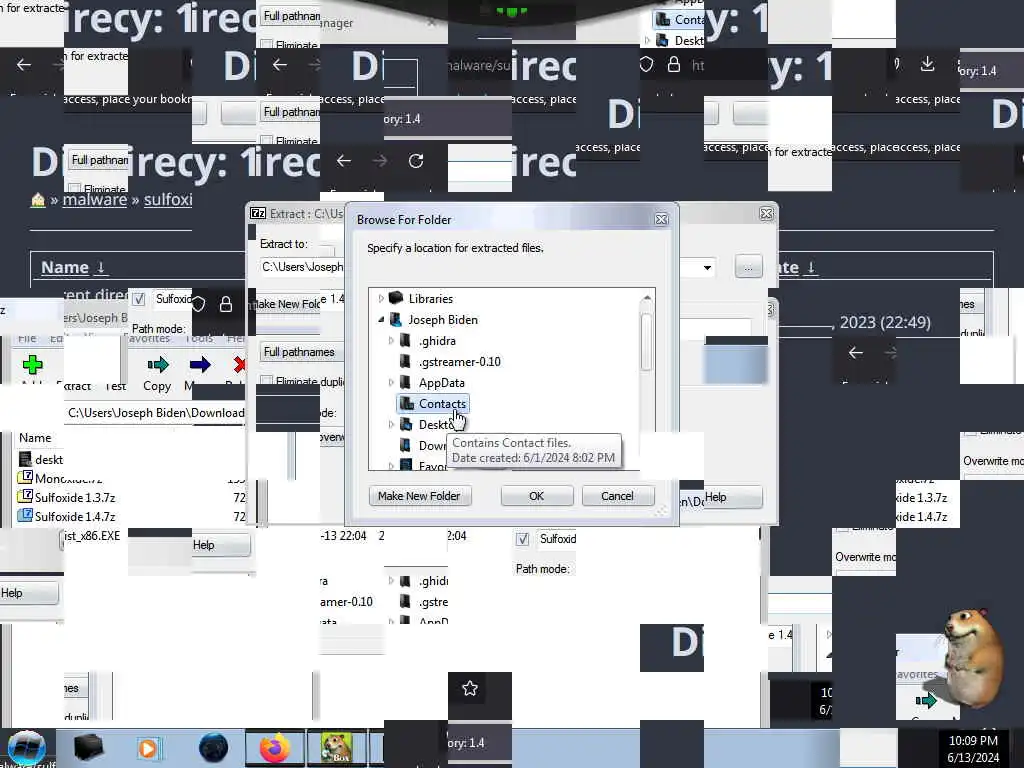Click Cancel in Browse For Folder
The height and width of the screenshot is (768, 1024).
(x=617, y=496)
